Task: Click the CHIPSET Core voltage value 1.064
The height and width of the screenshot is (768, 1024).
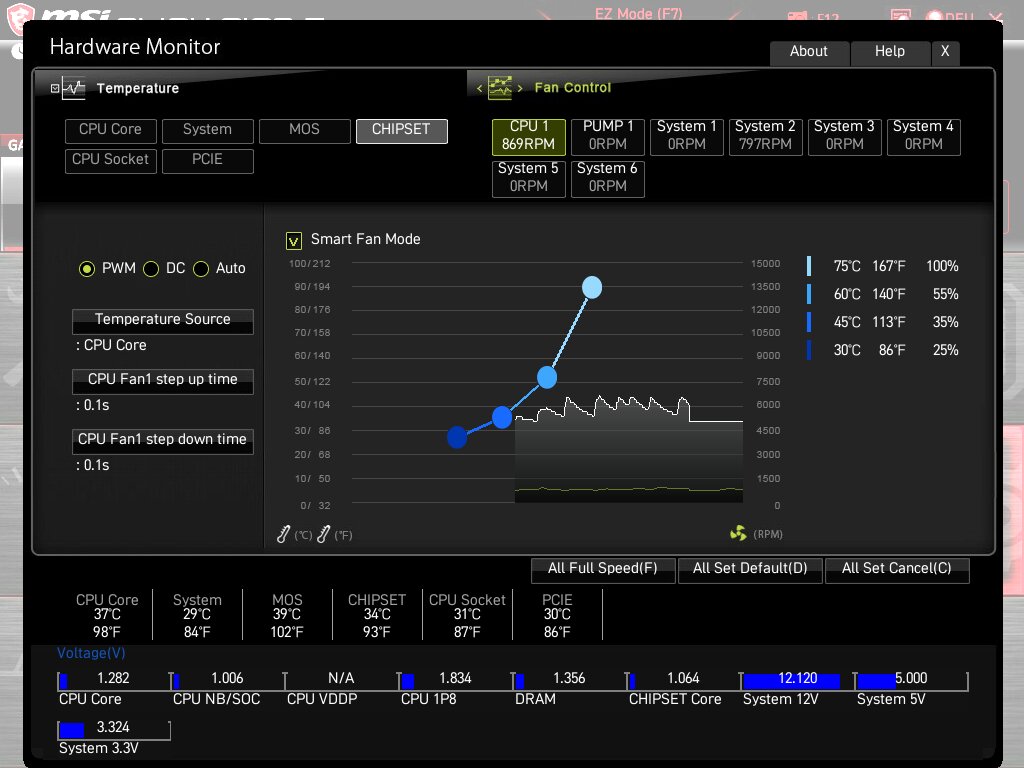Action: [683, 679]
